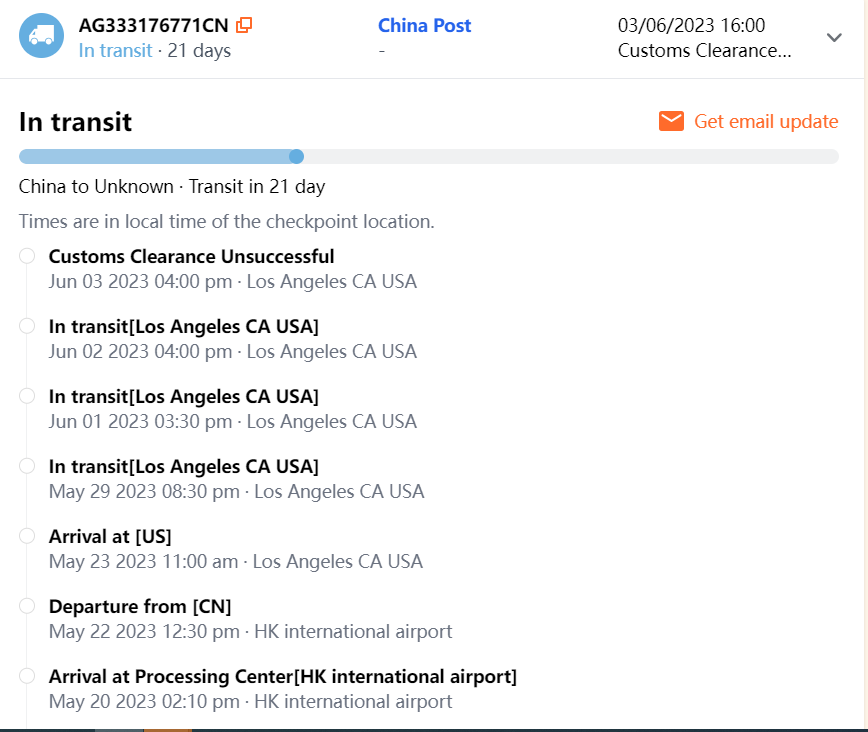The image size is (868, 732).
Task: Select the Departure from [CN] marker
Action: point(27,606)
